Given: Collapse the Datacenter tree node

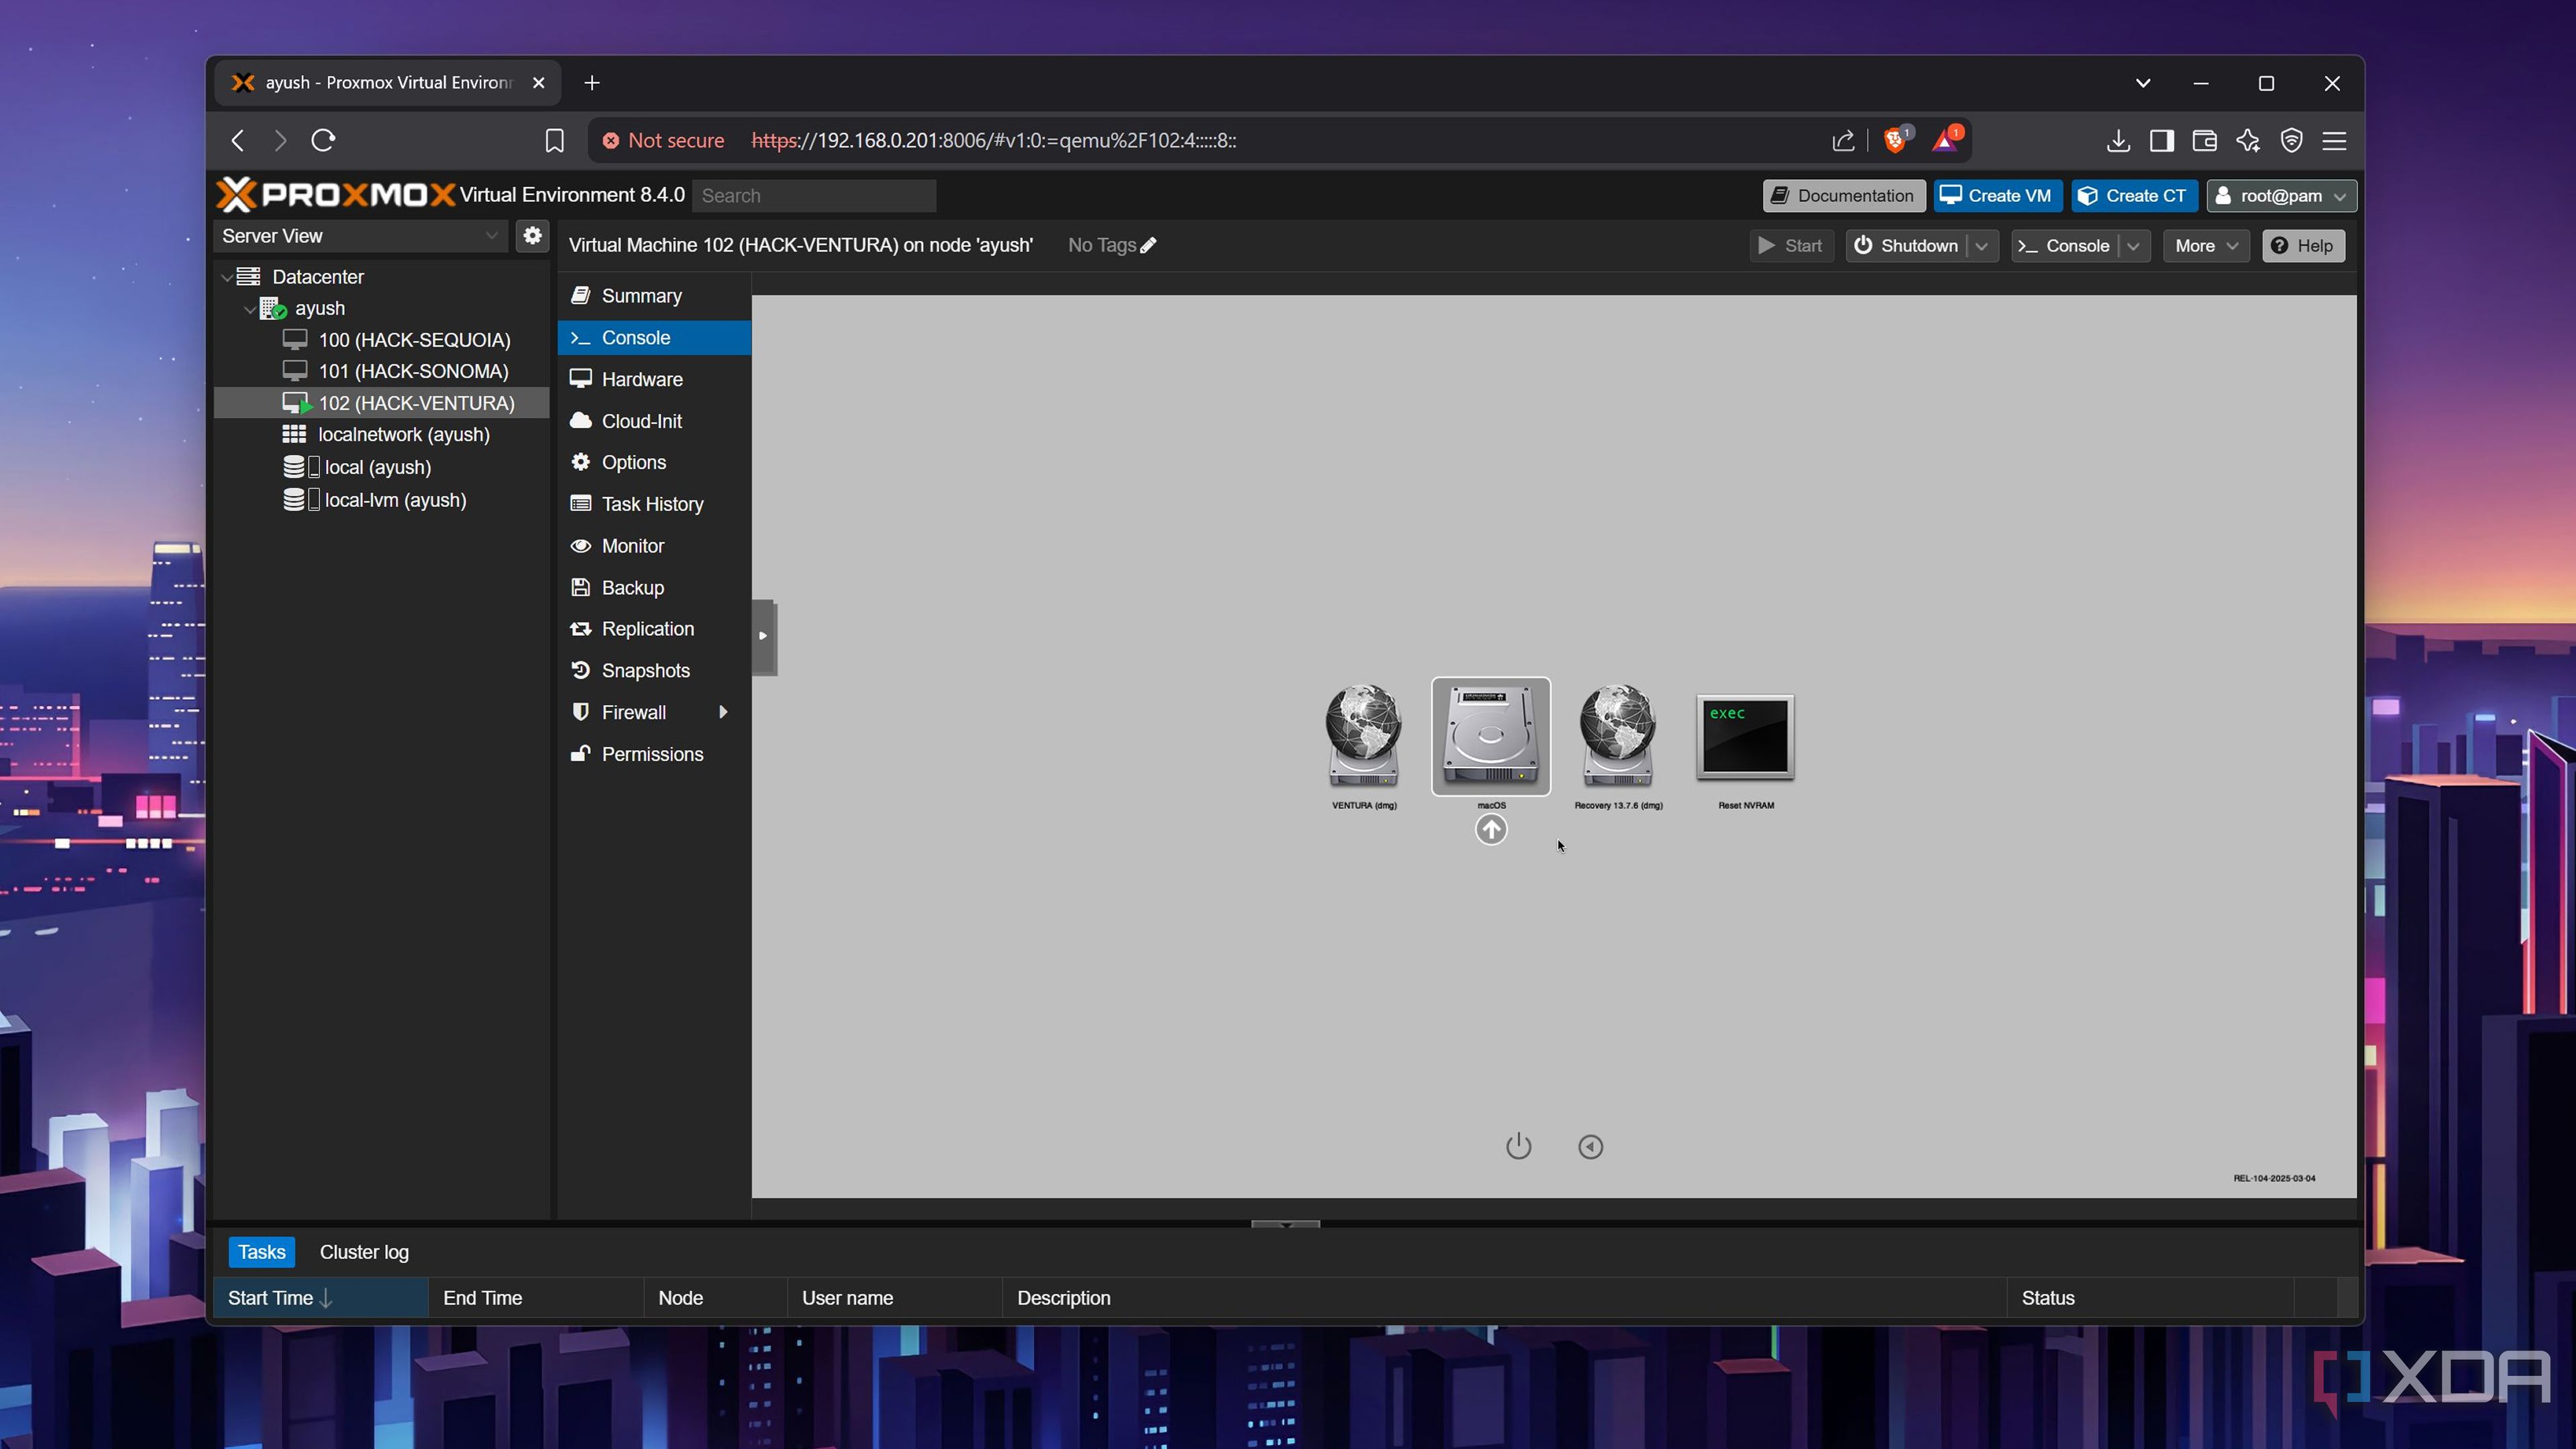Looking at the screenshot, I should tap(227, 277).
